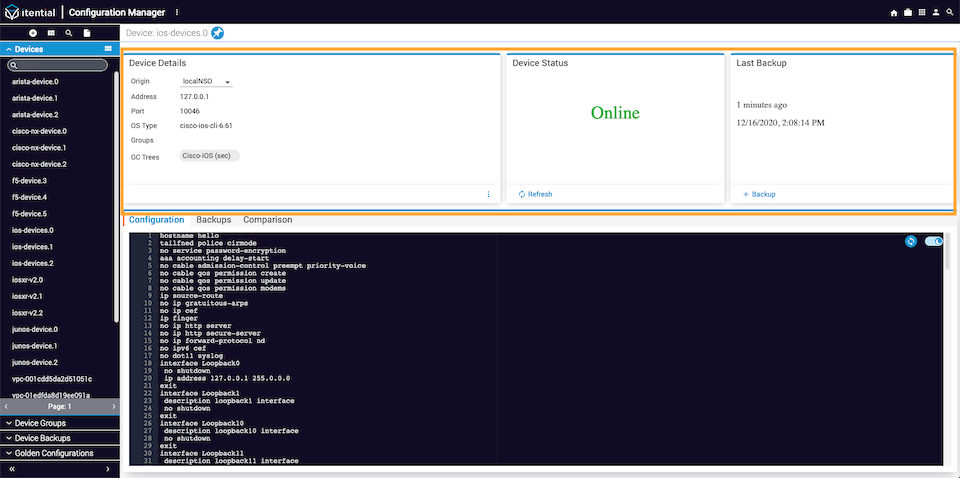Click backup timestamp 12/16/2020, 2:08:14 PM
The width and height of the screenshot is (960, 478).
pos(781,122)
